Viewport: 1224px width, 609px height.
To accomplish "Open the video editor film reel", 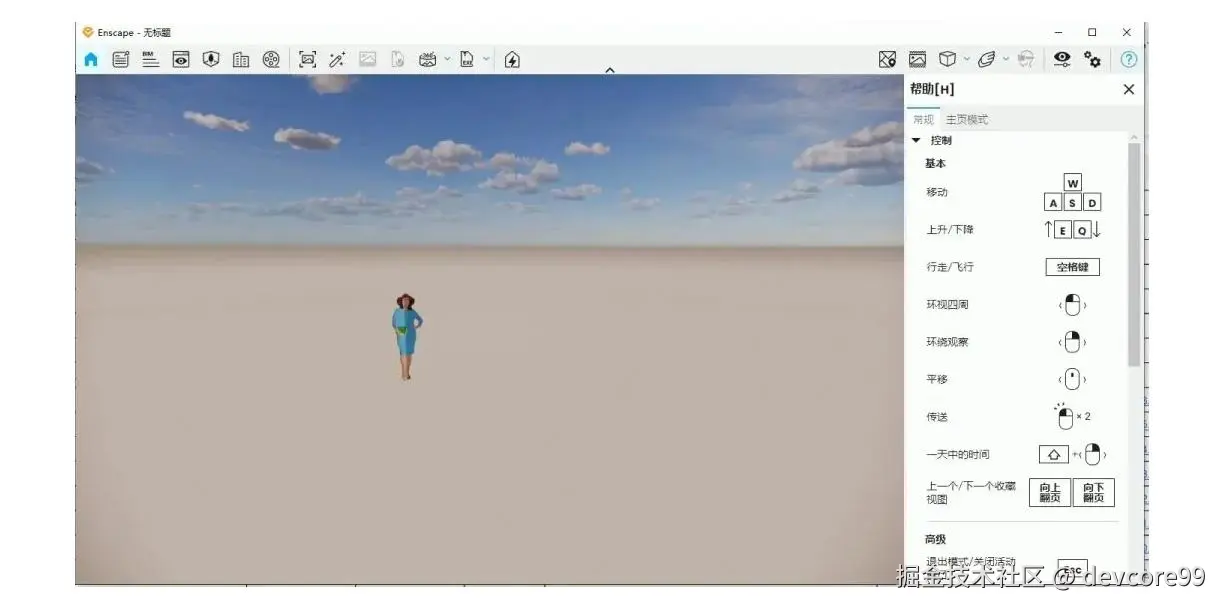I will [271, 59].
